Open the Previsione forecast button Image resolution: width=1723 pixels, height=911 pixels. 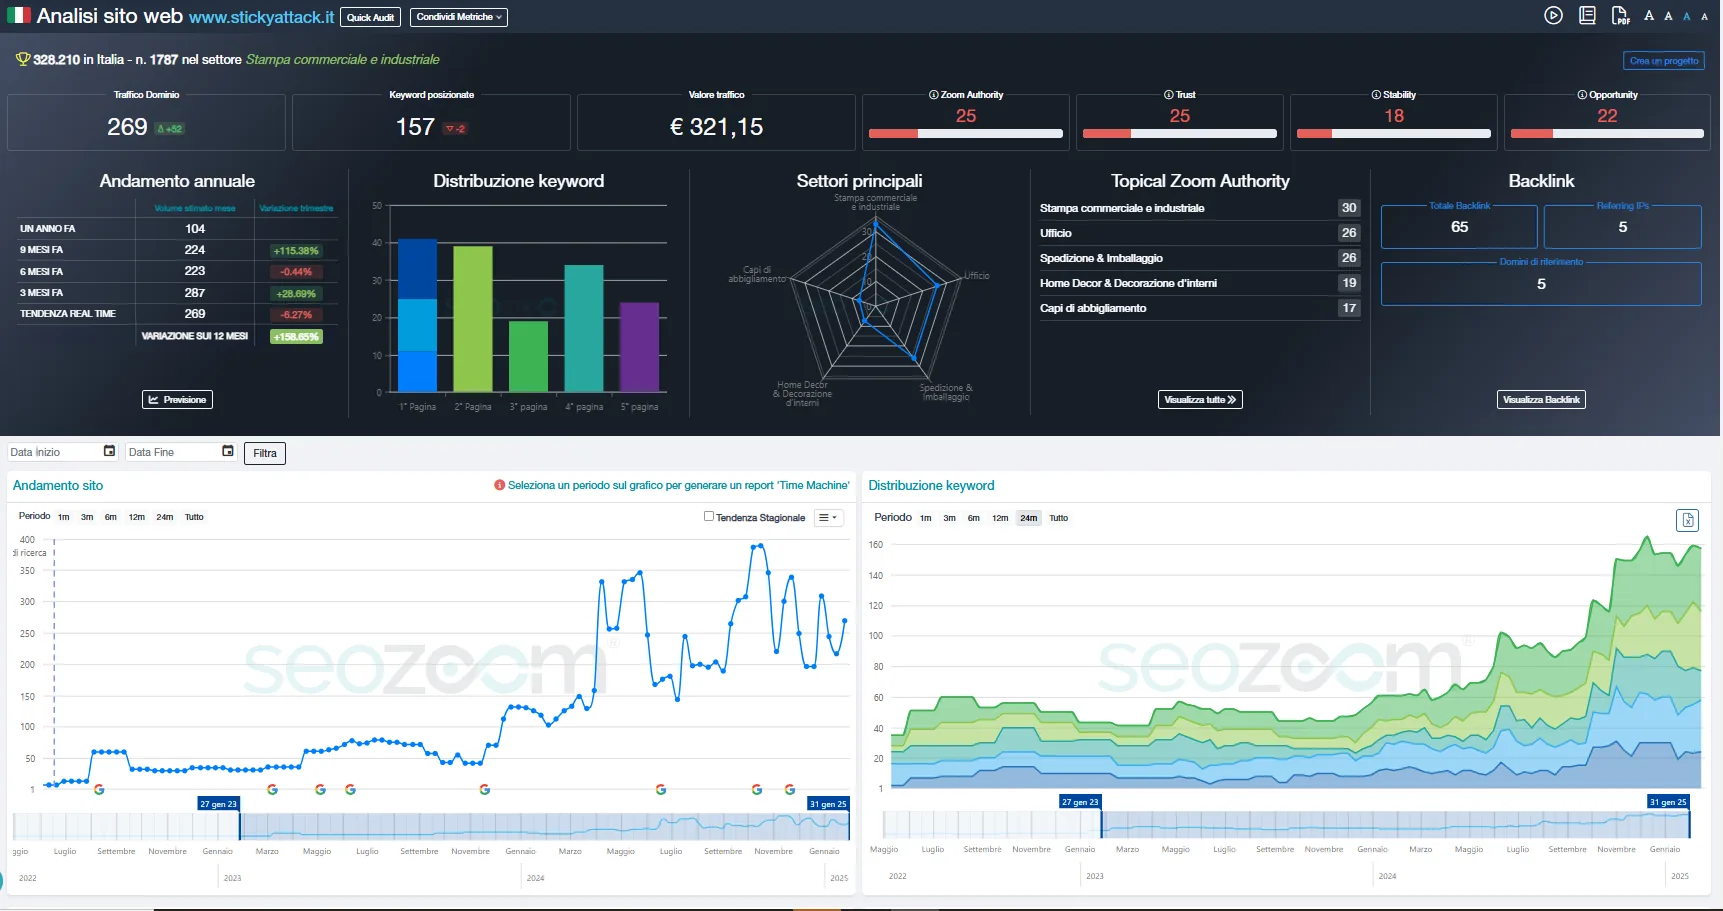pyautogui.click(x=177, y=400)
